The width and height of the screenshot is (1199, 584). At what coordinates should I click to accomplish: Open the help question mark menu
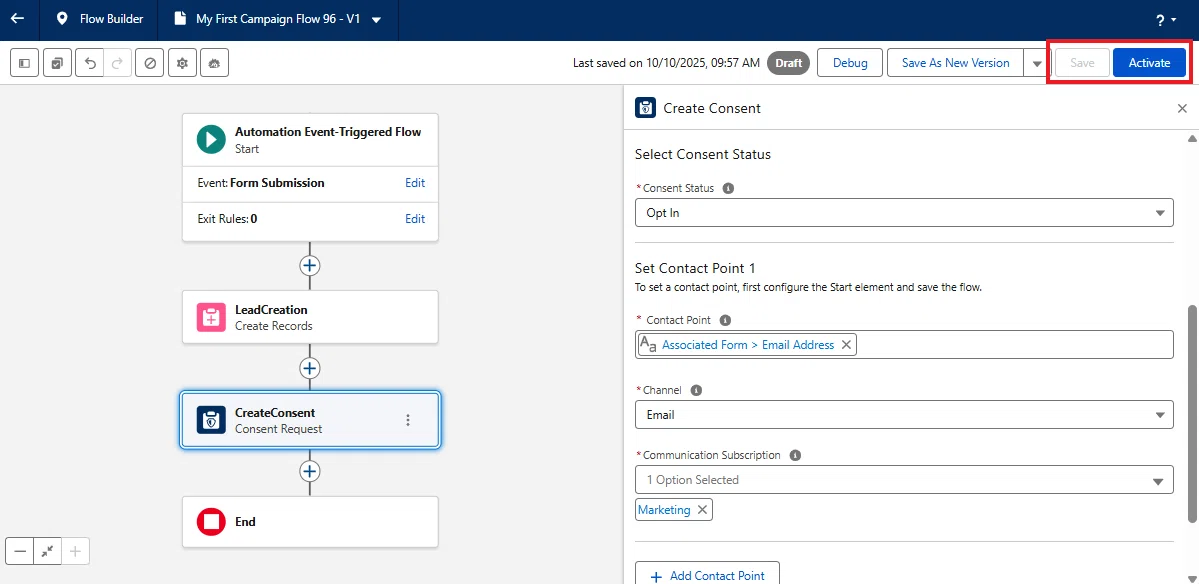(x=1165, y=21)
